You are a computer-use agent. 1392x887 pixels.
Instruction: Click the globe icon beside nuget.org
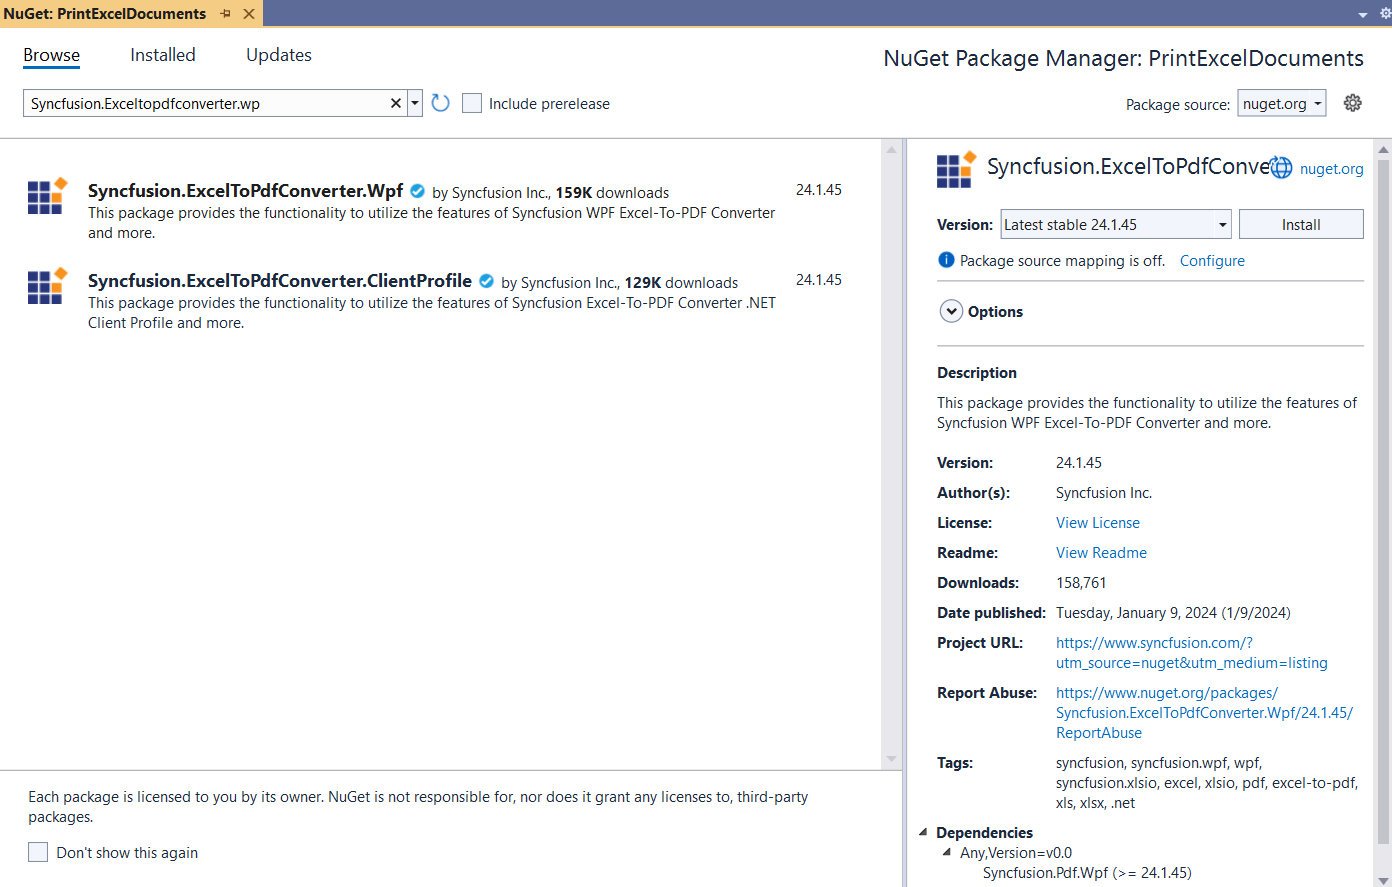(1281, 168)
